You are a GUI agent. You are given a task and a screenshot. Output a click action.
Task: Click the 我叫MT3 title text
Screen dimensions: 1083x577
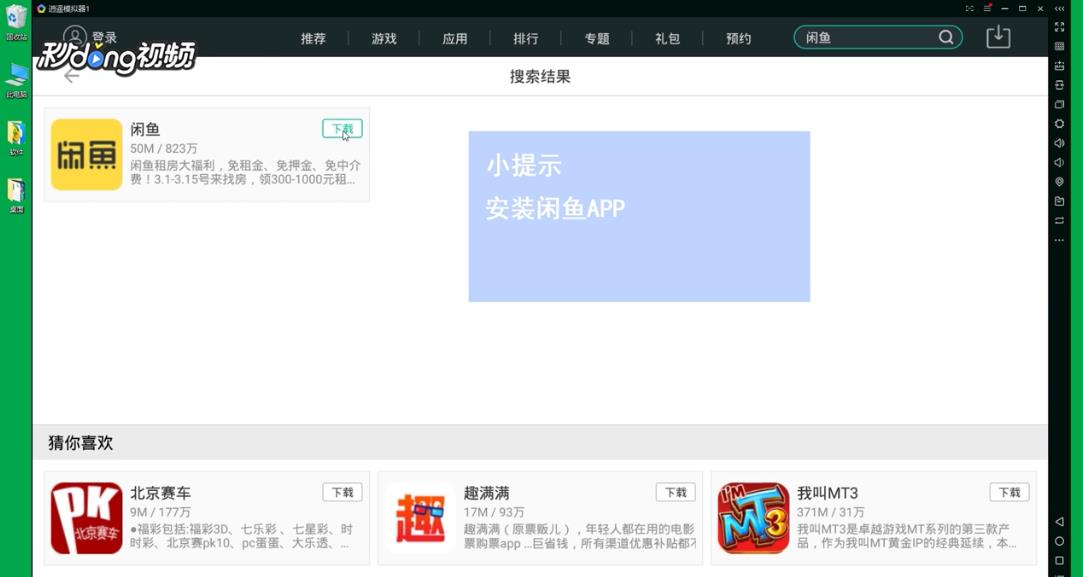827,493
